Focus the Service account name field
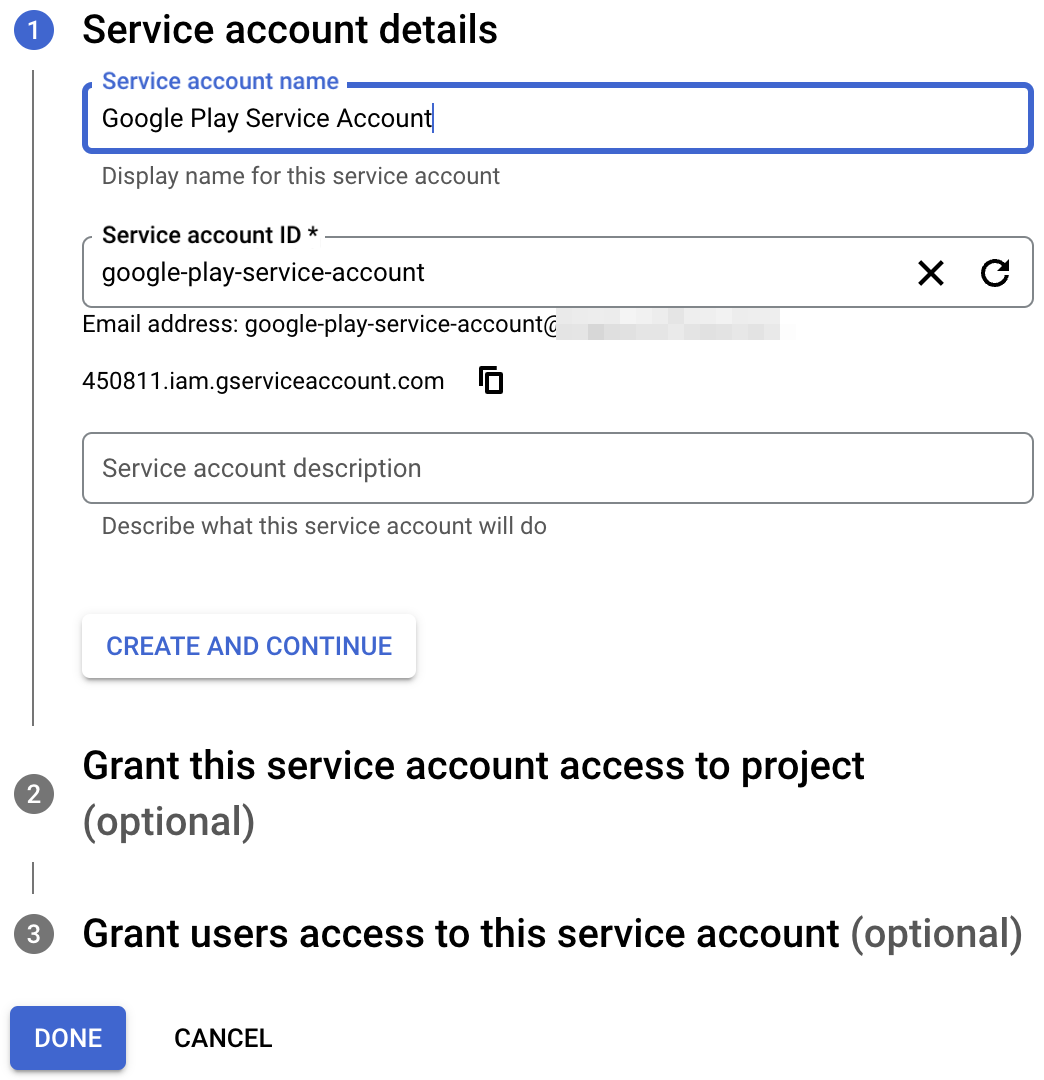The image size is (1044, 1080). click(556, 119)
